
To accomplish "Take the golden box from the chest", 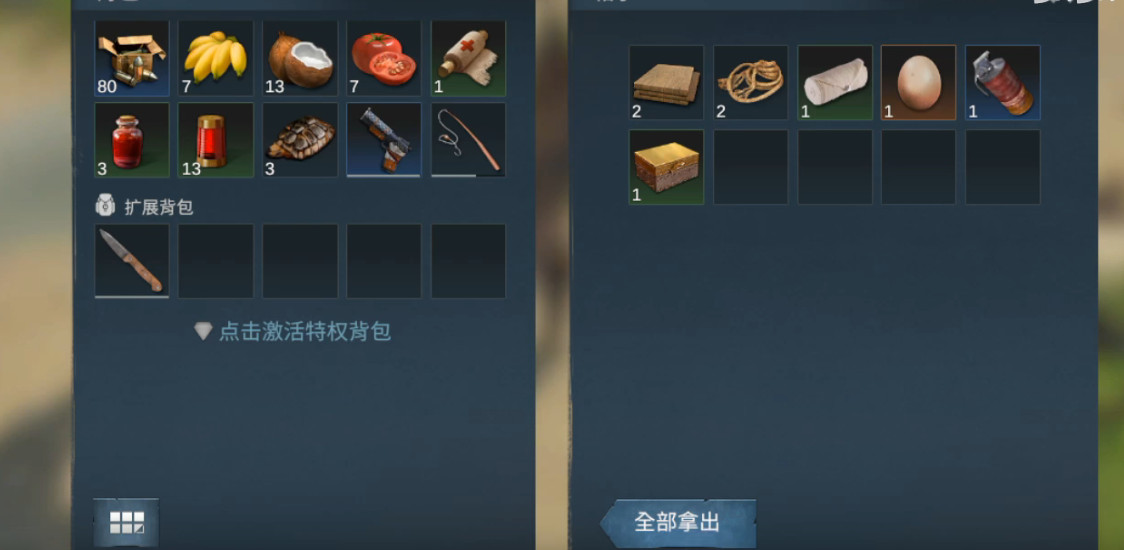I will tap(667, 167).
